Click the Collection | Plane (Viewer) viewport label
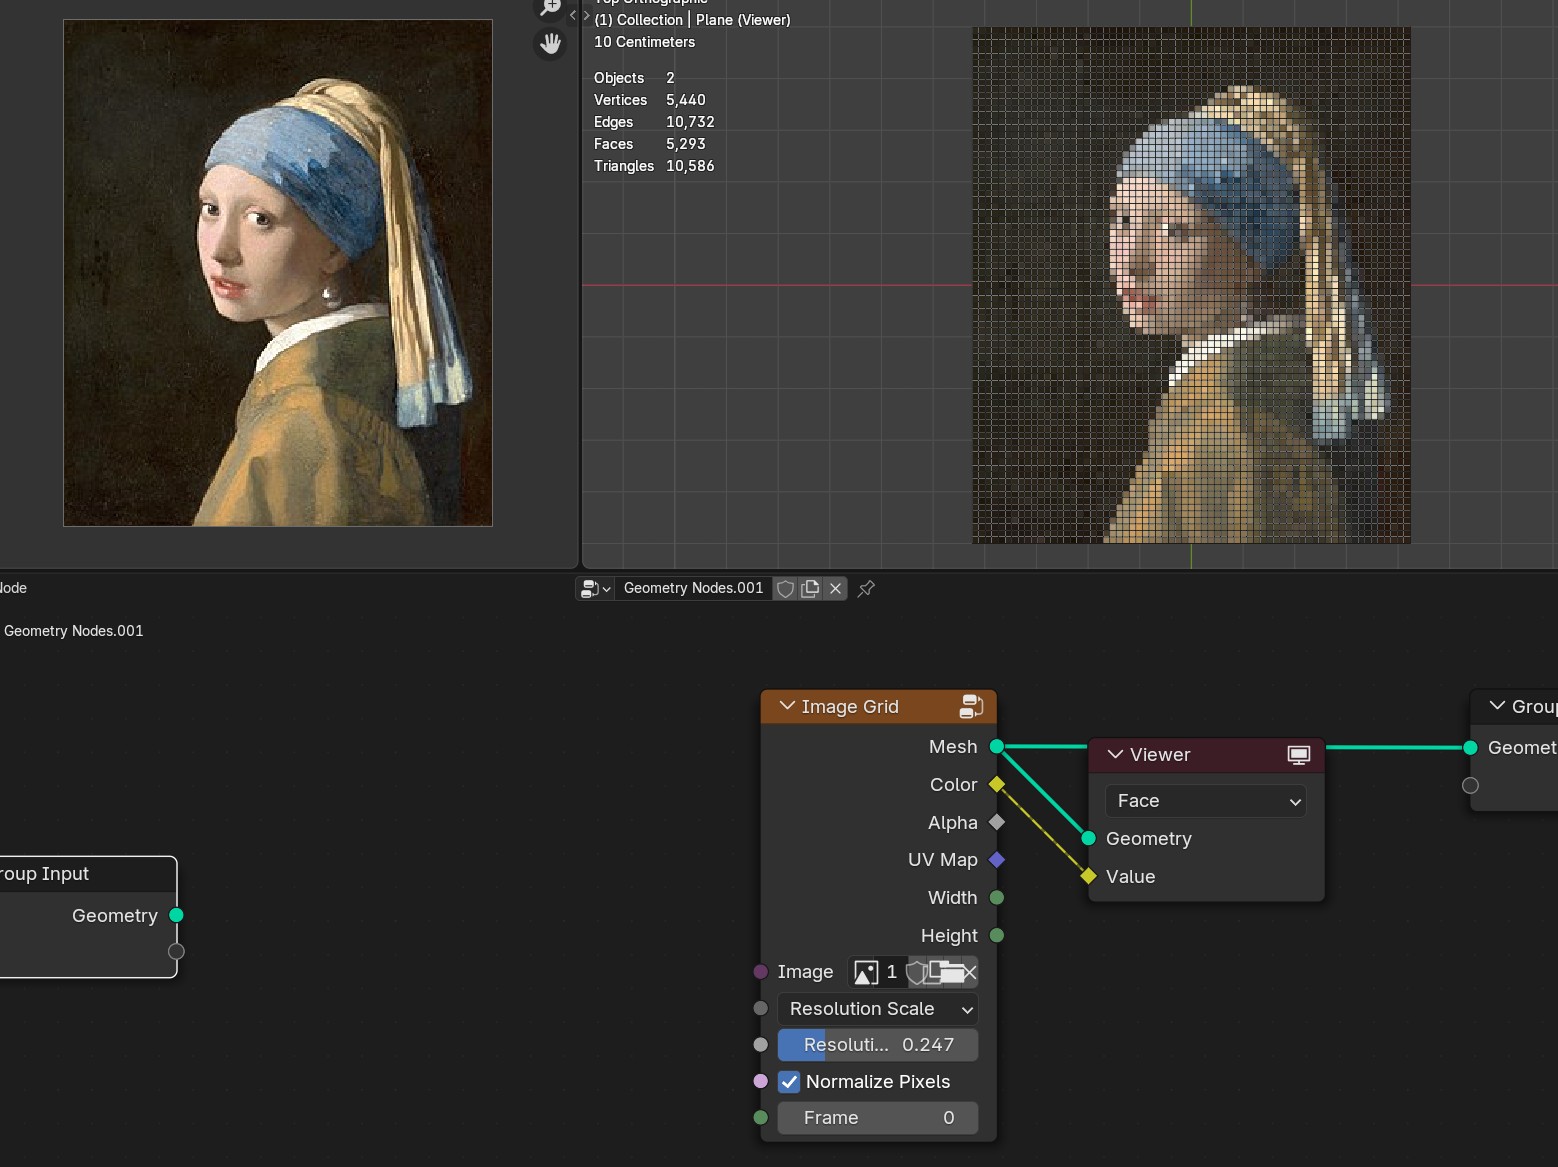This screenshot has height=1167, width=1558. pos(692,20)
